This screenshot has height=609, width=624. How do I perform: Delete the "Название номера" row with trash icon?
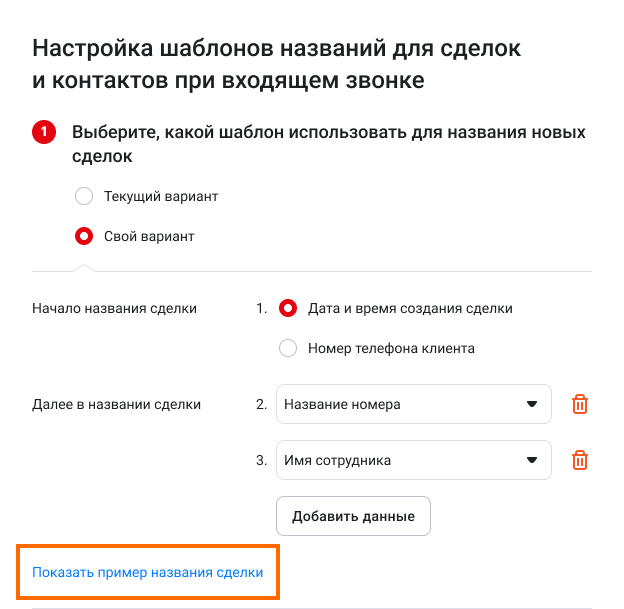580,404
